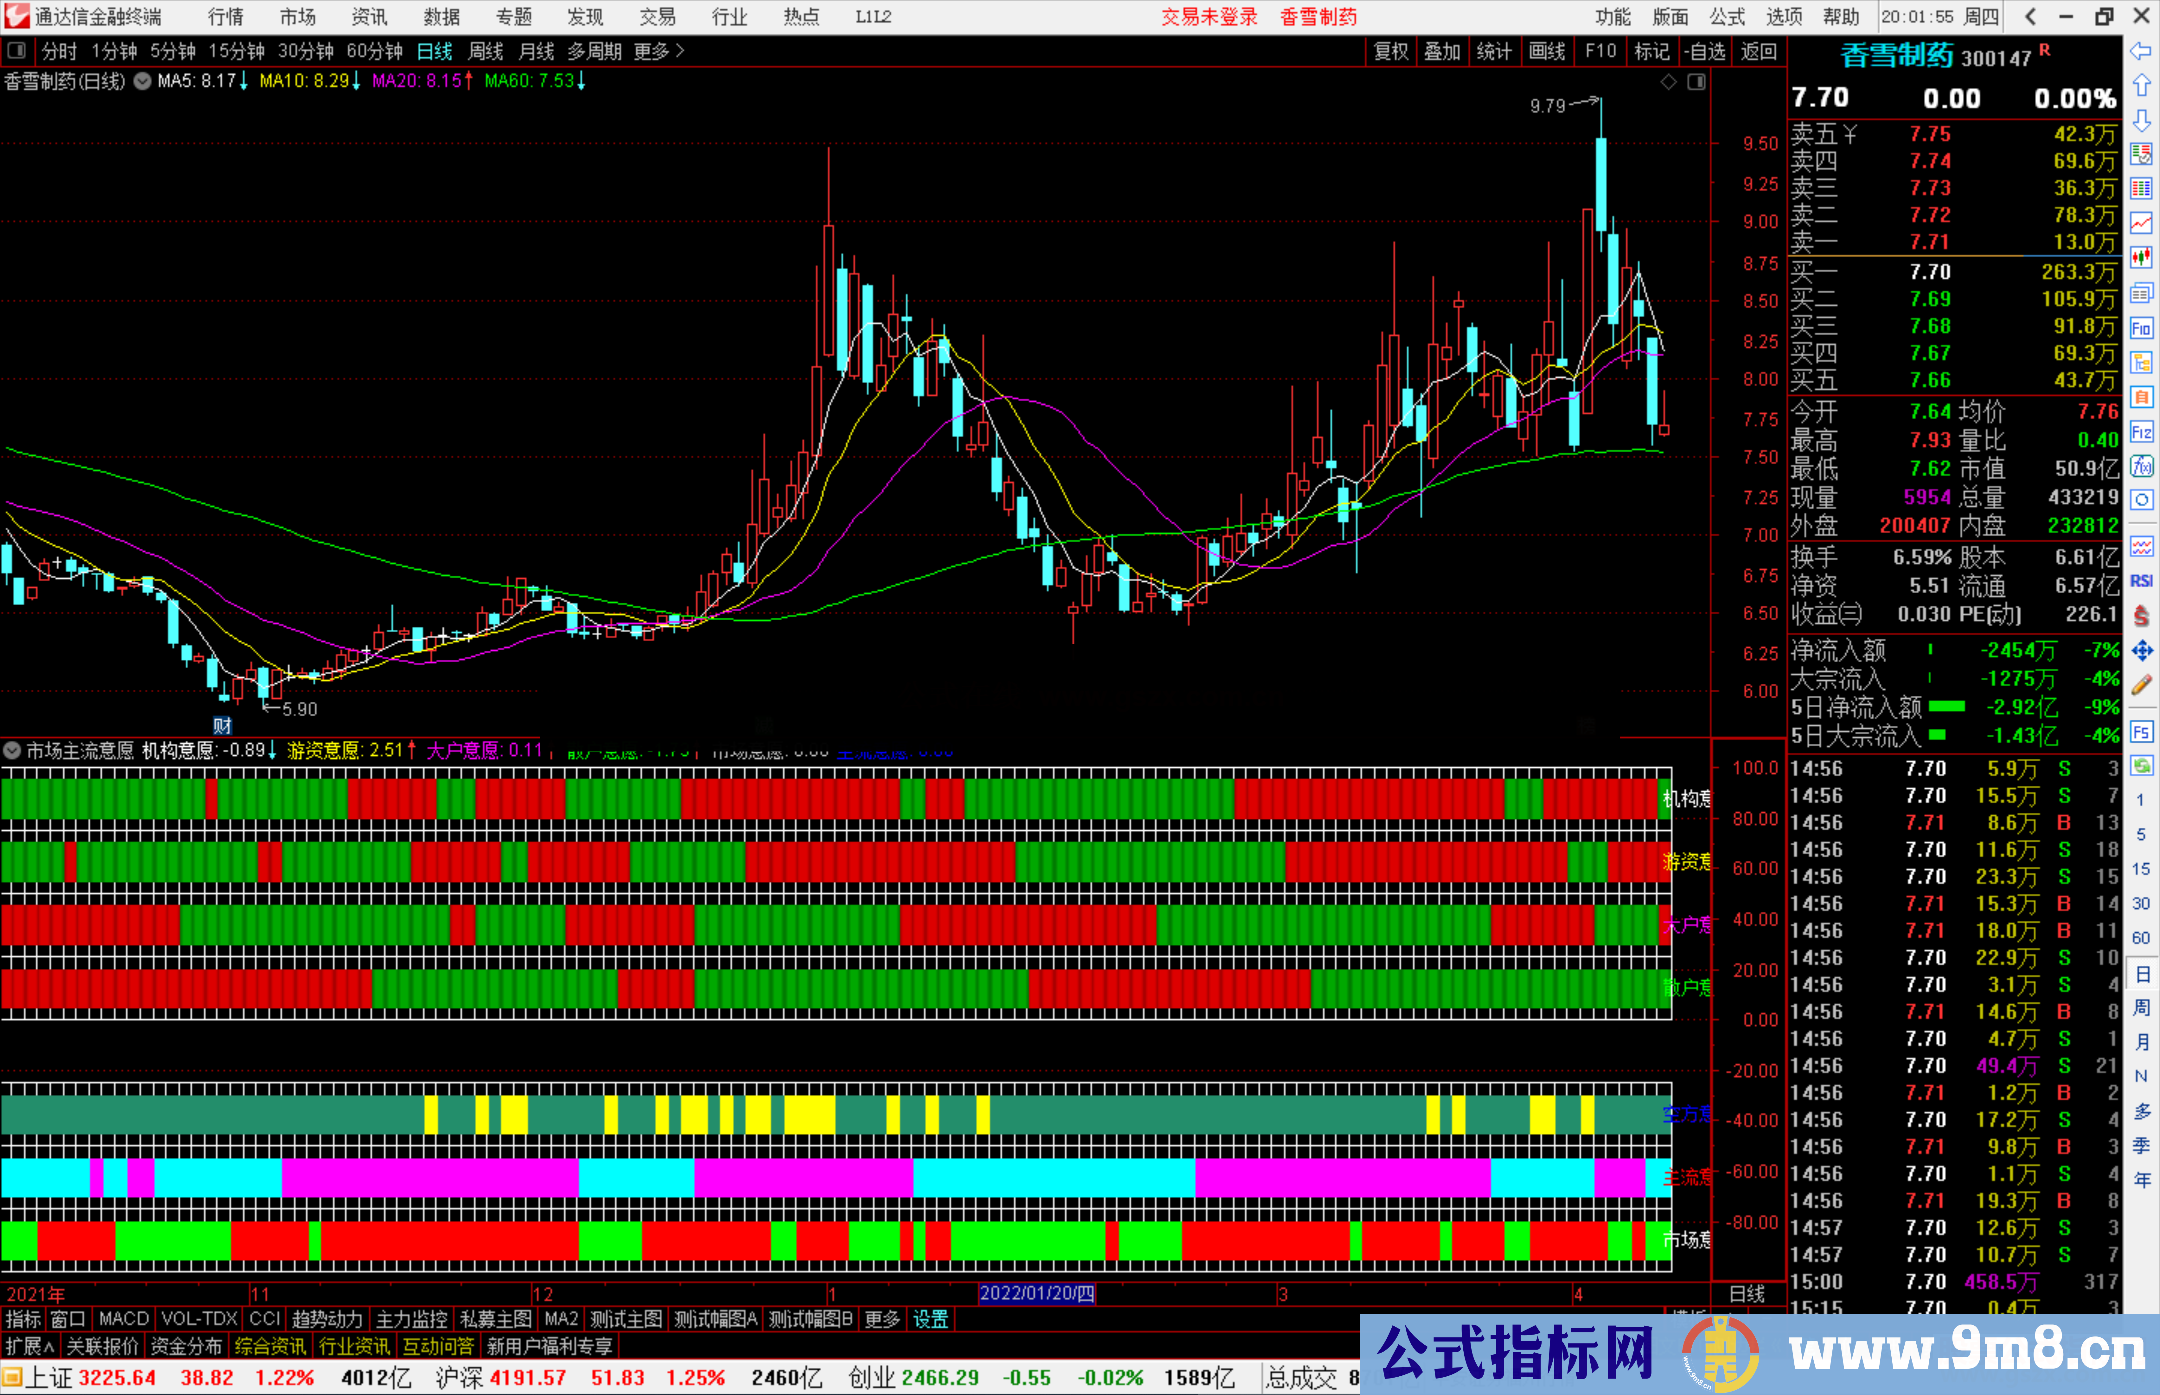
Task: Open the 行情 menu in top bar
Action: (x=226, y=17)
